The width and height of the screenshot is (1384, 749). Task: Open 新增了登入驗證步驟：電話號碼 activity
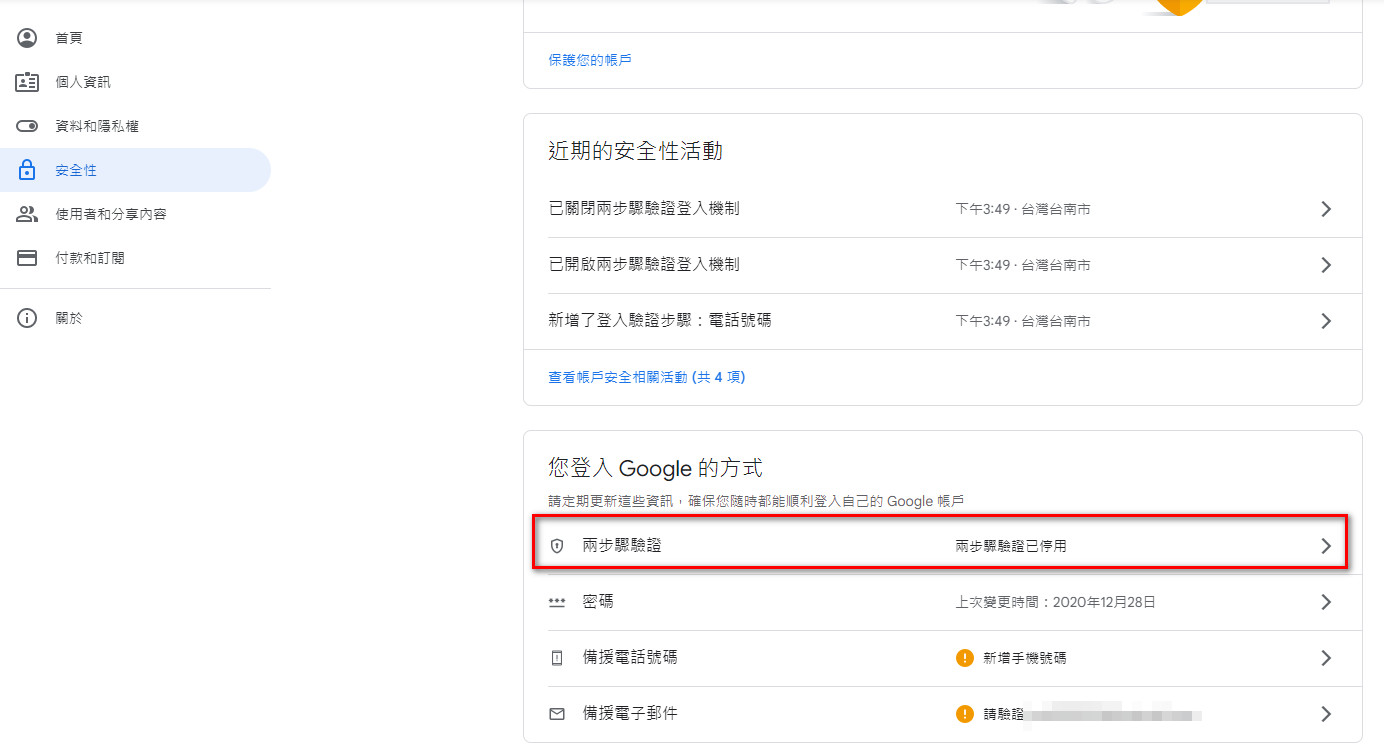point(943,321)
